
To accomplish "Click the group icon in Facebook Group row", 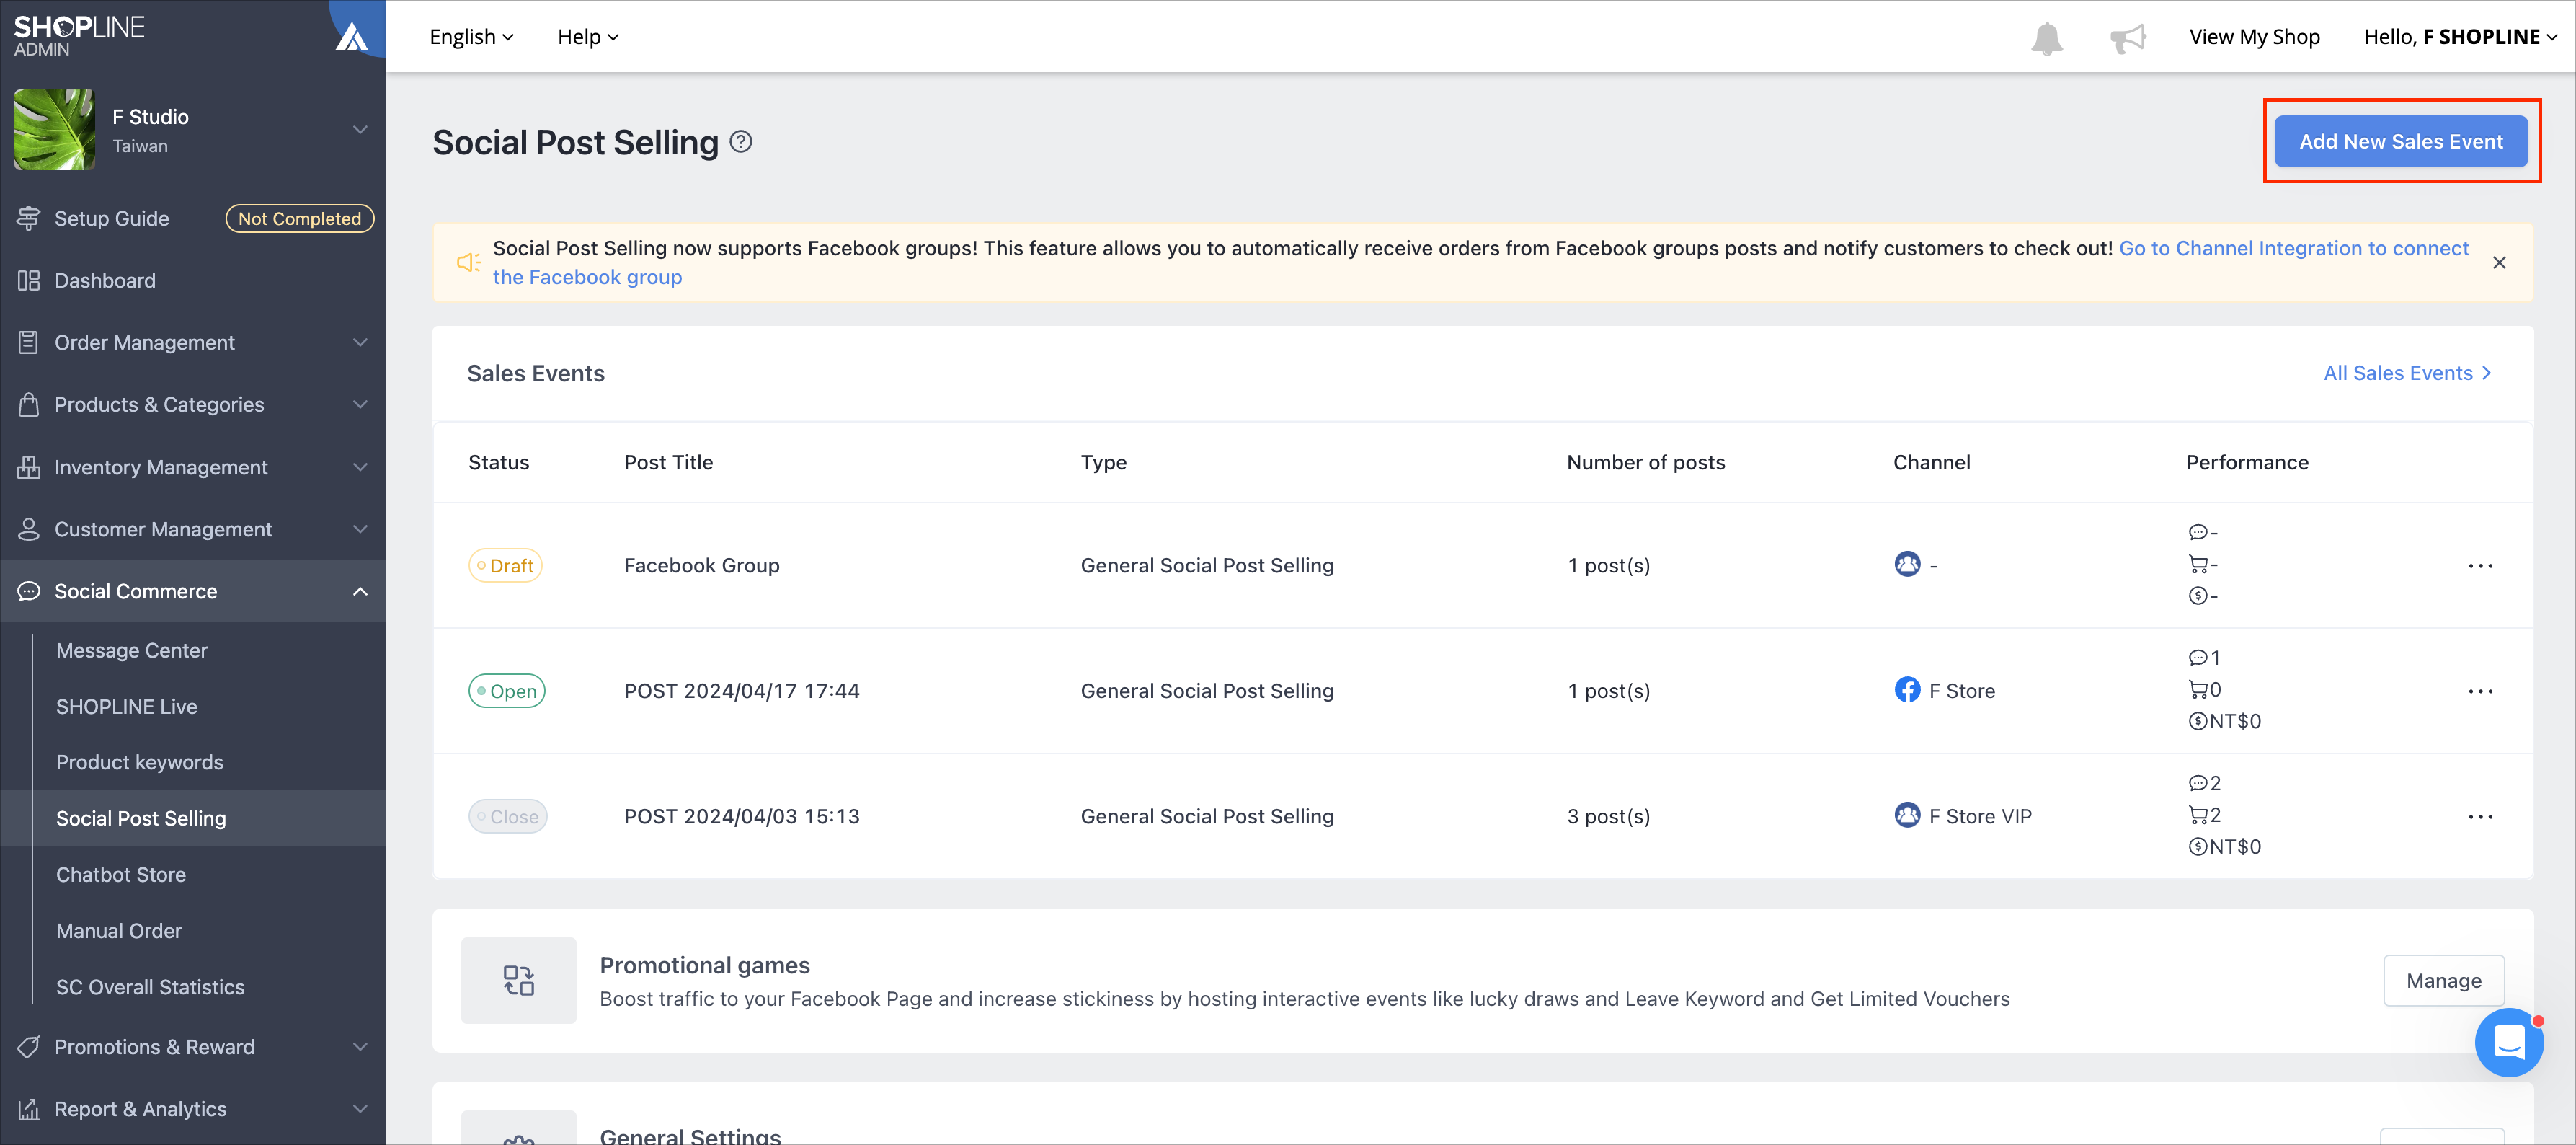I will click(1907, 564).
